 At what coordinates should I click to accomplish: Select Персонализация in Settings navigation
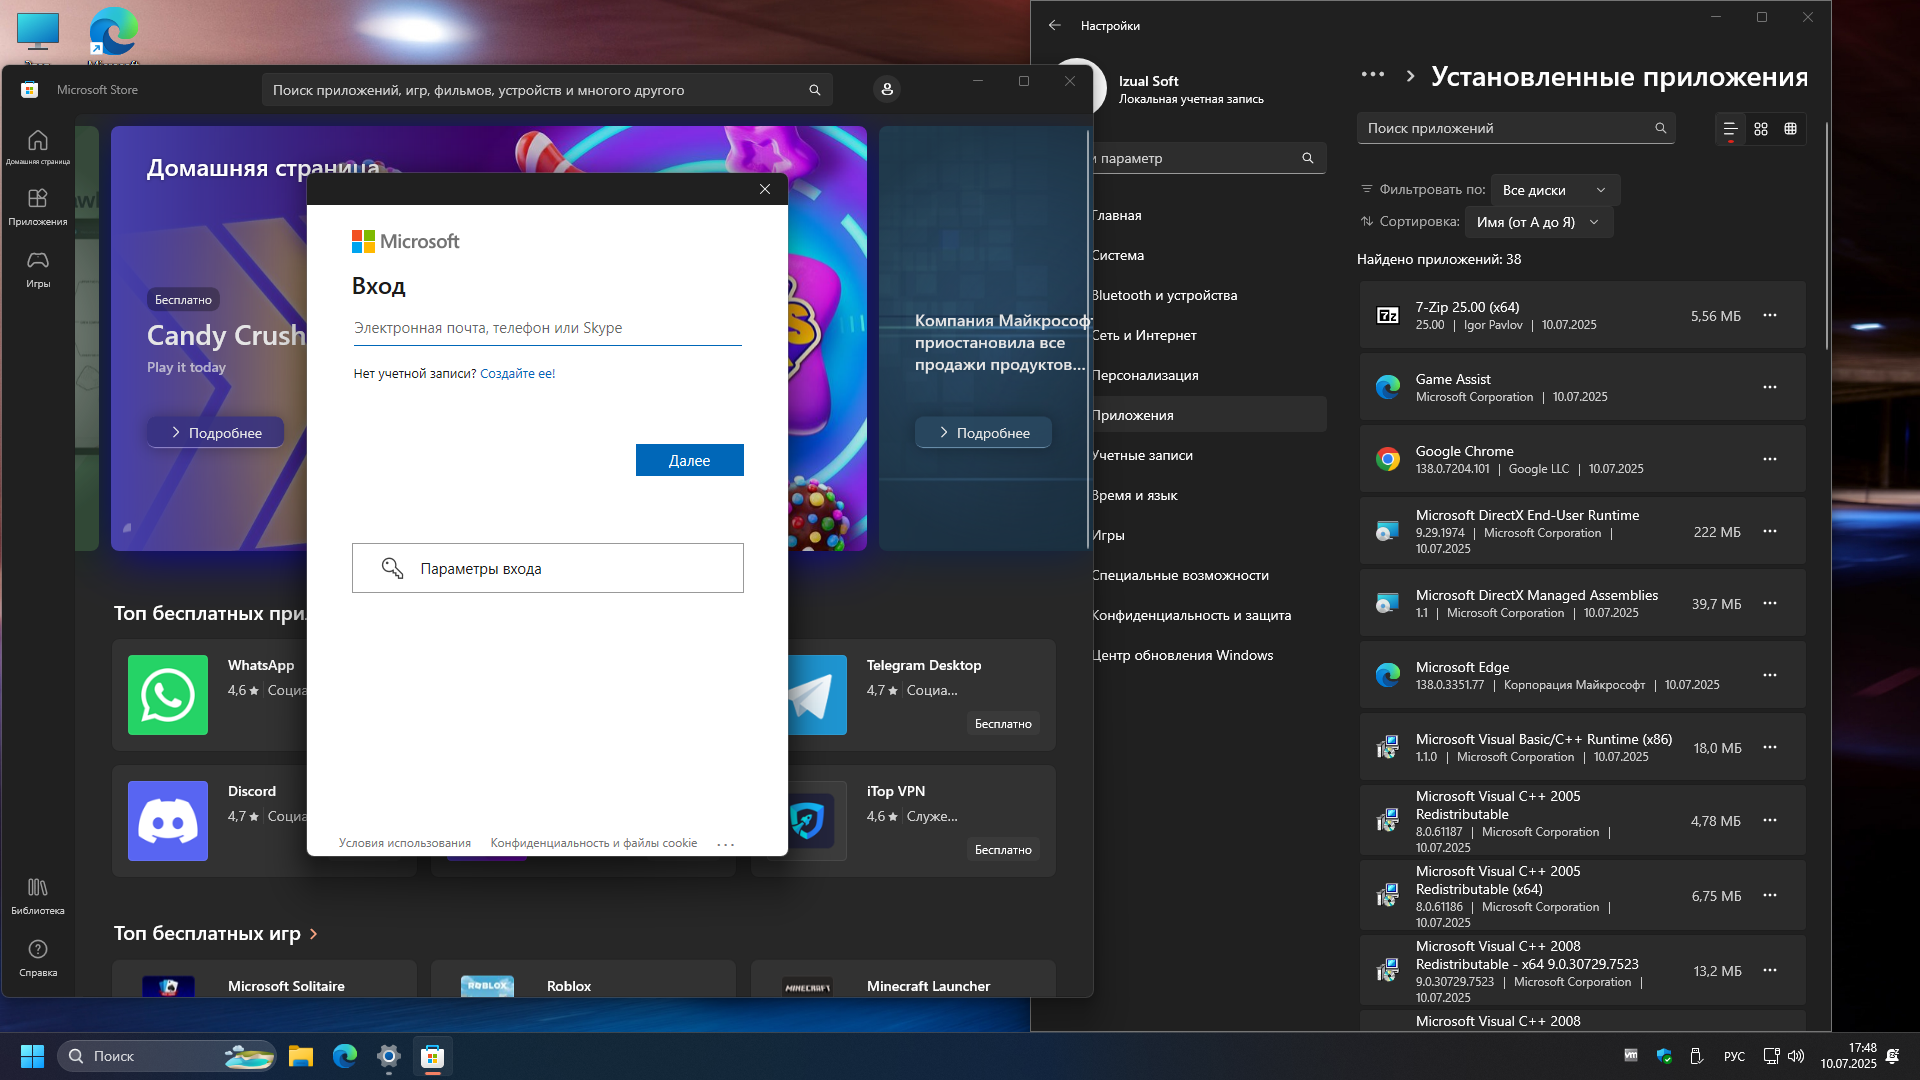pos(1208,375)
